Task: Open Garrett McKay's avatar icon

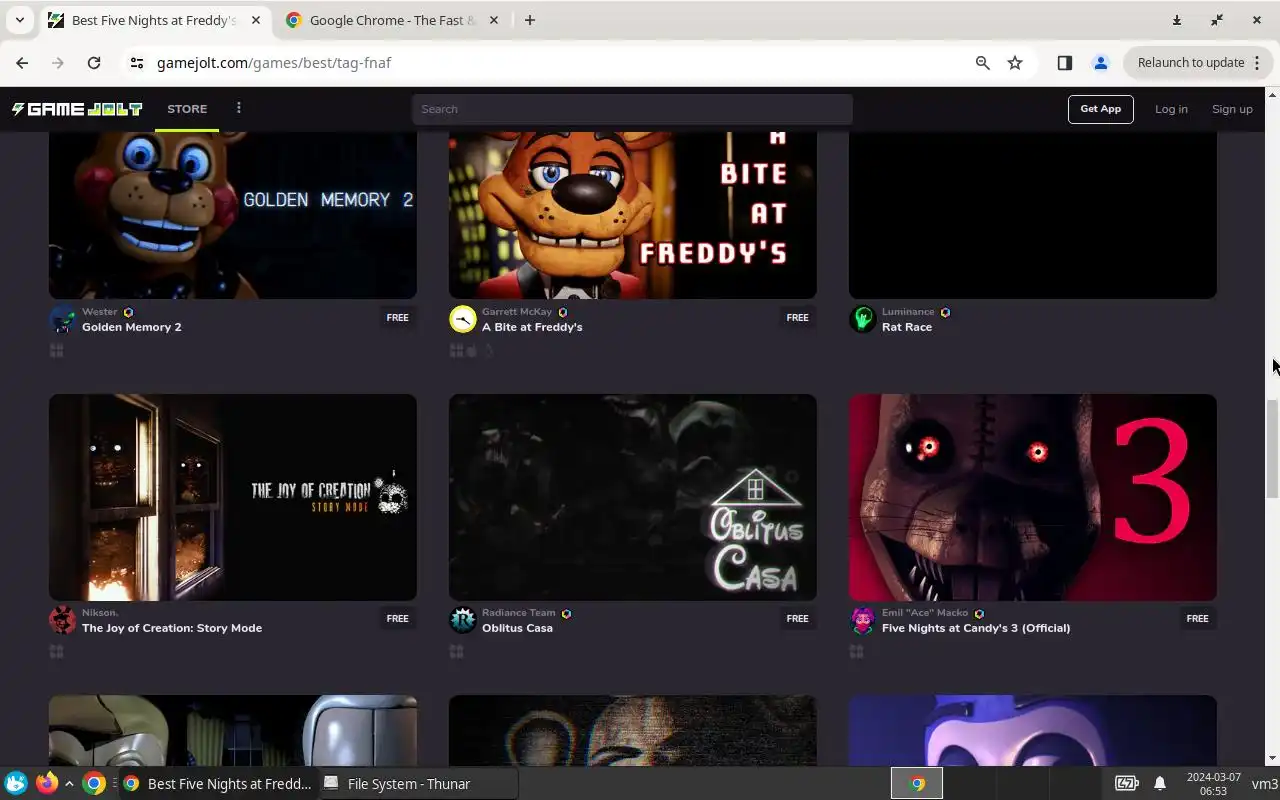Action: coord(463,319)
